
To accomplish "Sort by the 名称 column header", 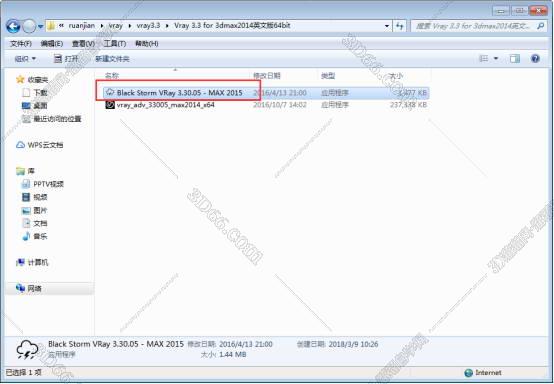I will tap(112, 76).
